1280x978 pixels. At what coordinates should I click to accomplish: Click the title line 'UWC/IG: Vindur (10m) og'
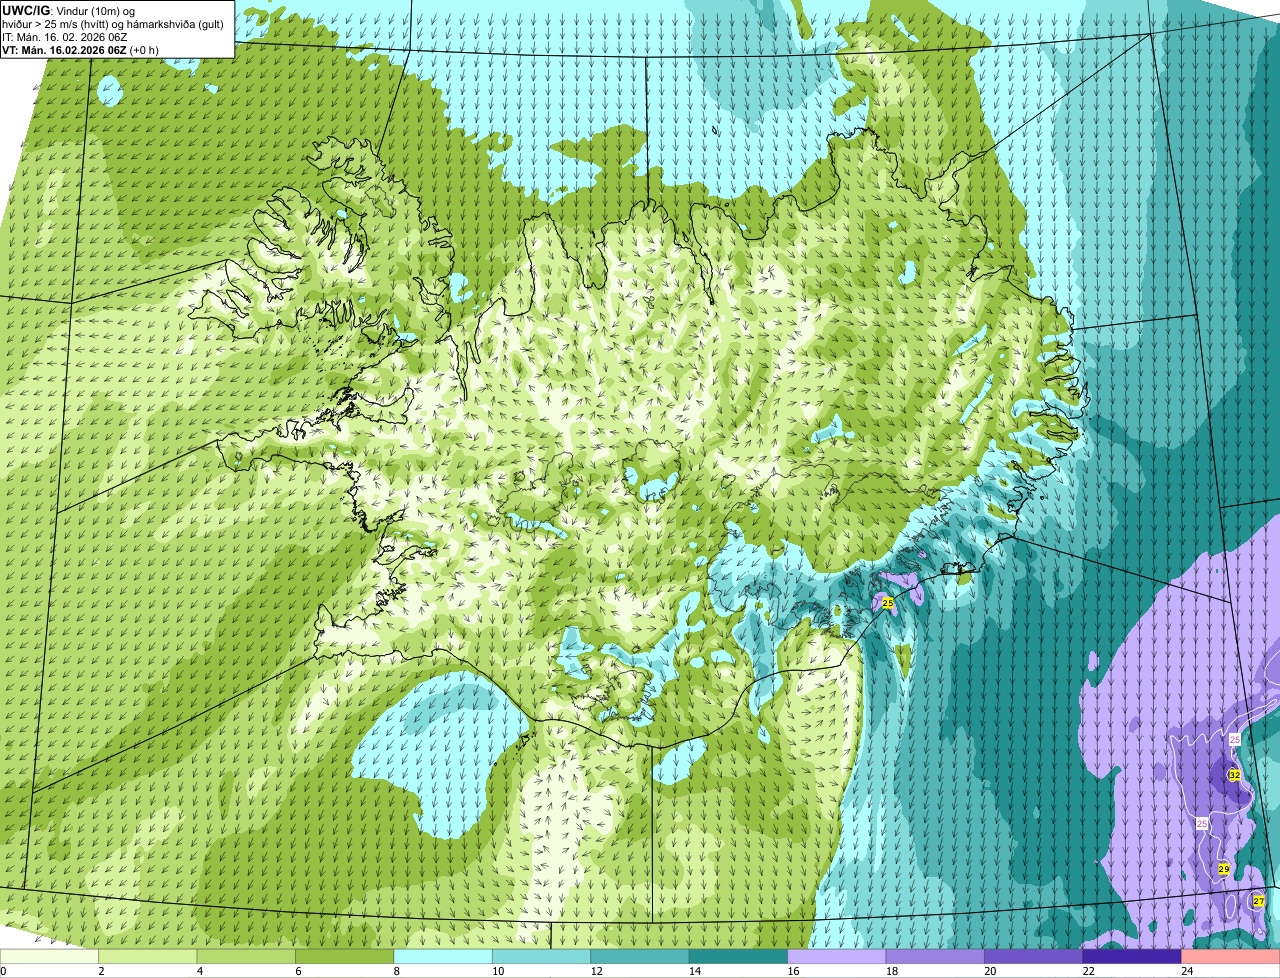coord(69,10)
